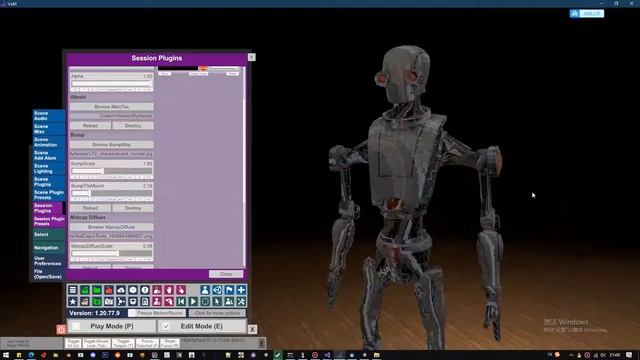Click Browse MatcapDiffuse button
The height and width of the screenshot is (360, 640).
(111, 227)
